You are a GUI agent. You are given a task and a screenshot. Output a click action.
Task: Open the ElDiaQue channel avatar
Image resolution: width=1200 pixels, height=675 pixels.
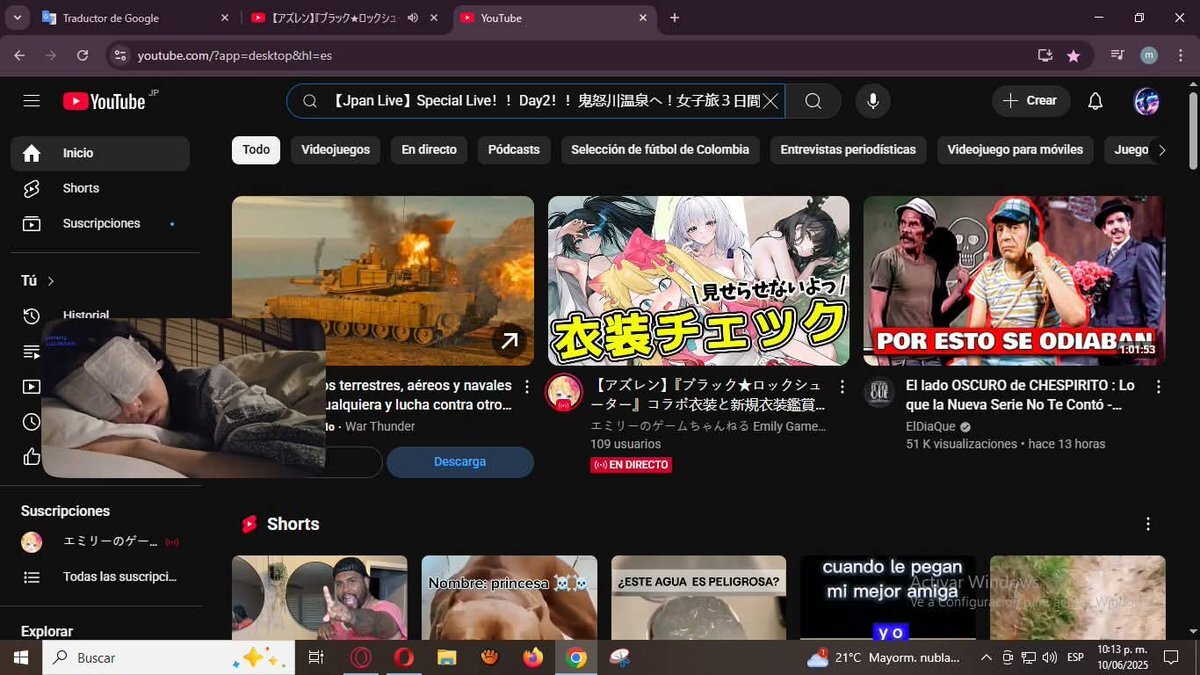(879, 392)
